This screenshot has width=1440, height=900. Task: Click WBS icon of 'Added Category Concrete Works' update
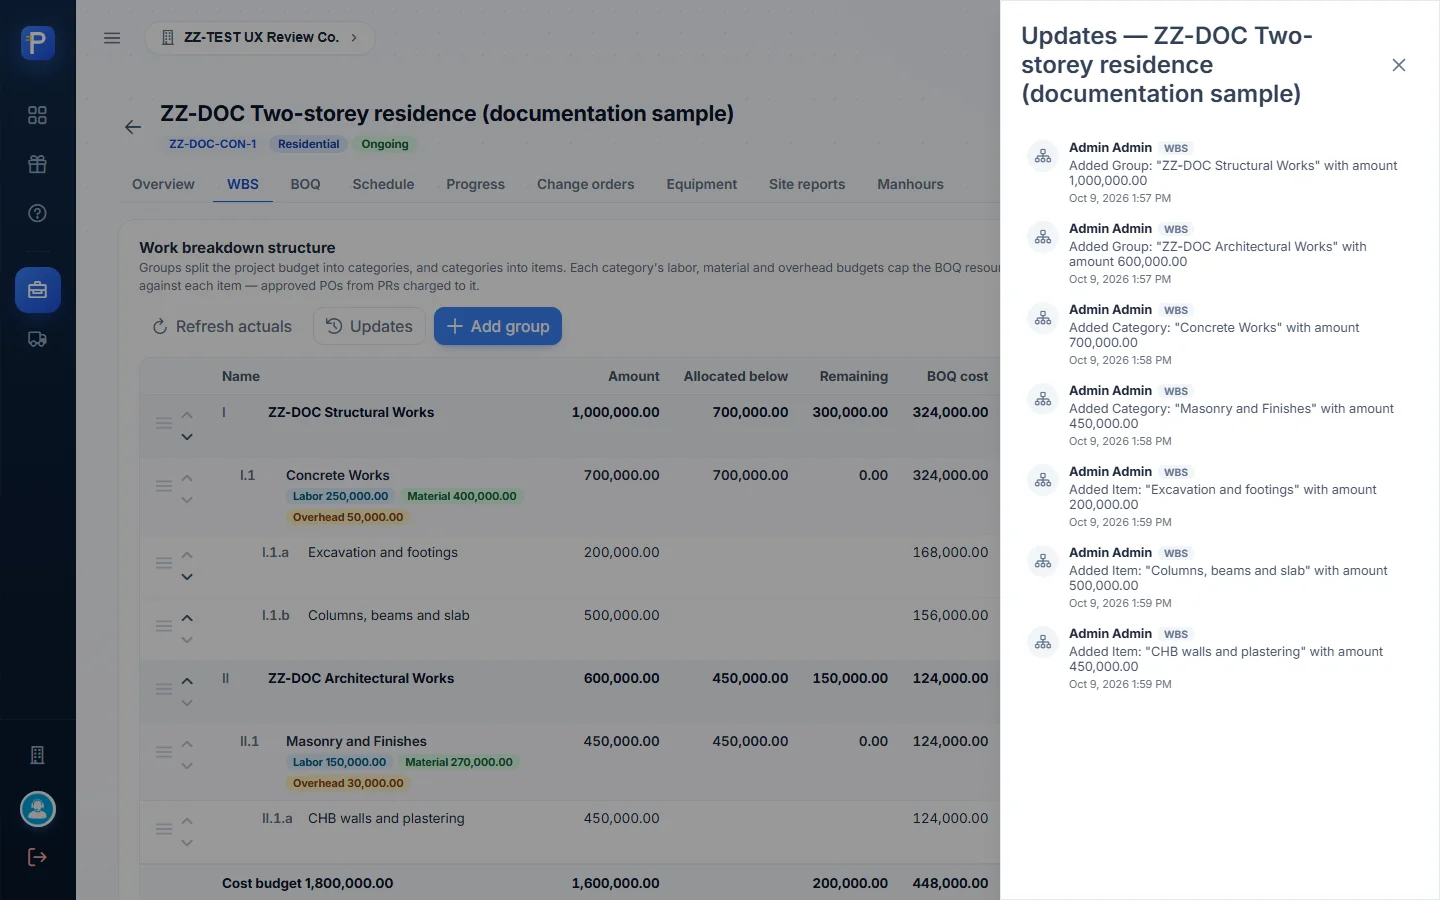tap(1043, 318)
